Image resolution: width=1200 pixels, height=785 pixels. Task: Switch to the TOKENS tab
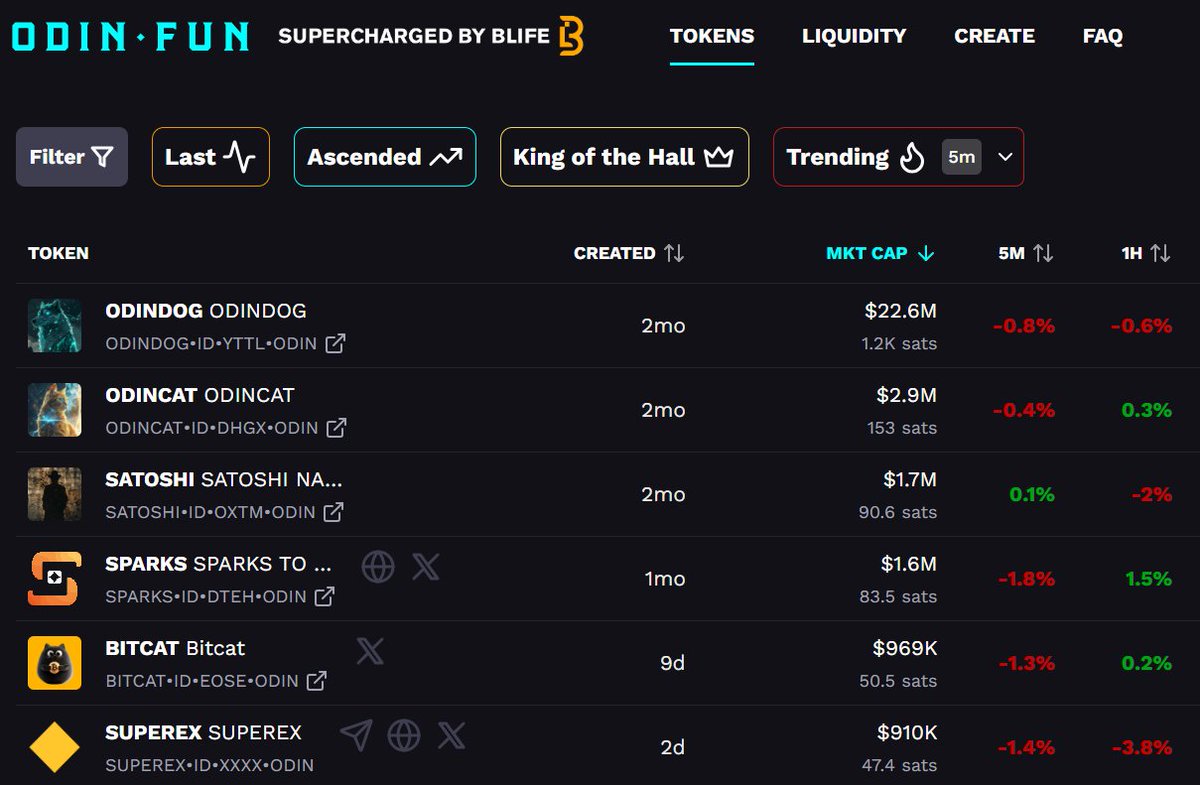(x=712, y=36)
